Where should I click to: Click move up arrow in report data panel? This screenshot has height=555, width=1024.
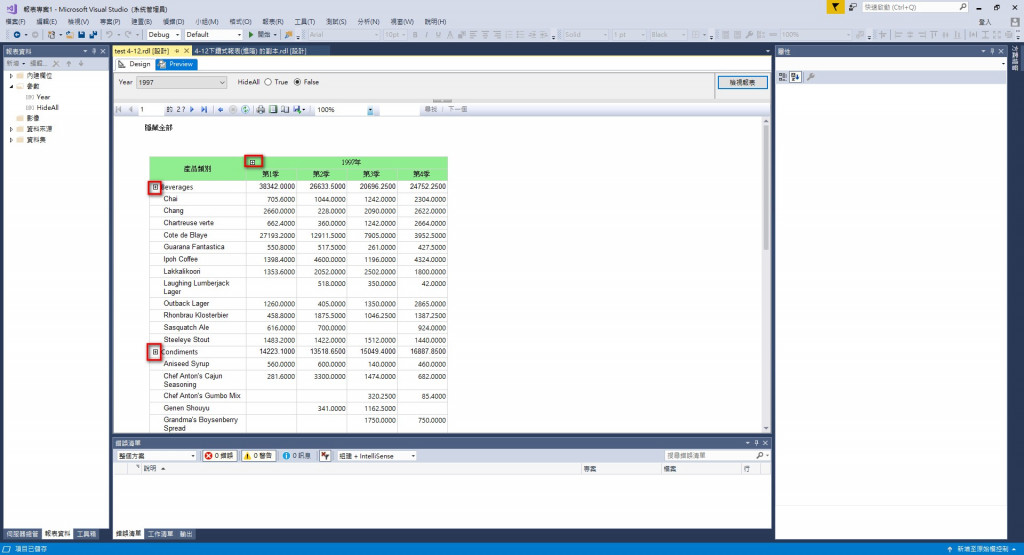(x=69, y=63)
